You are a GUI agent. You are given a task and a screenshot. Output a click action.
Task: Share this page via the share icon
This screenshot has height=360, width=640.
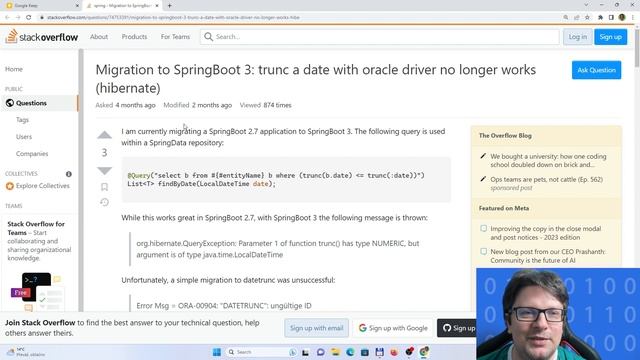coord(576,18)
